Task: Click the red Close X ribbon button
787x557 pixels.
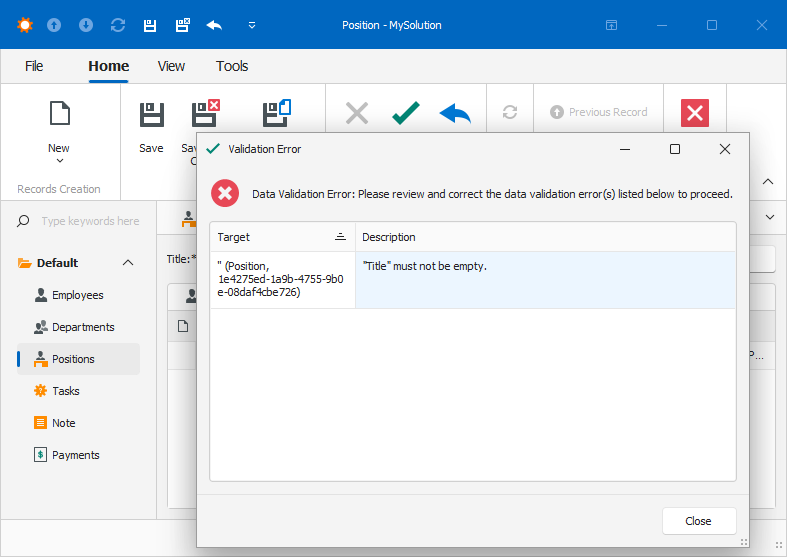Action: 695,113
